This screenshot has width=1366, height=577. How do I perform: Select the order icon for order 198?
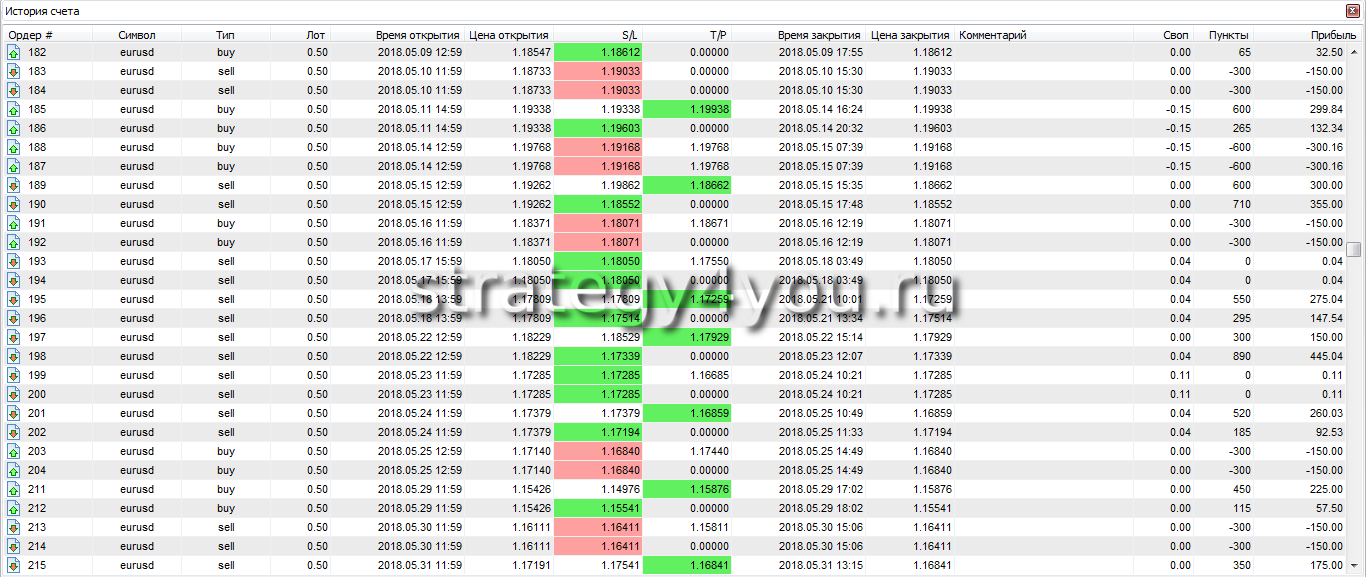click(x=14, y=356)
